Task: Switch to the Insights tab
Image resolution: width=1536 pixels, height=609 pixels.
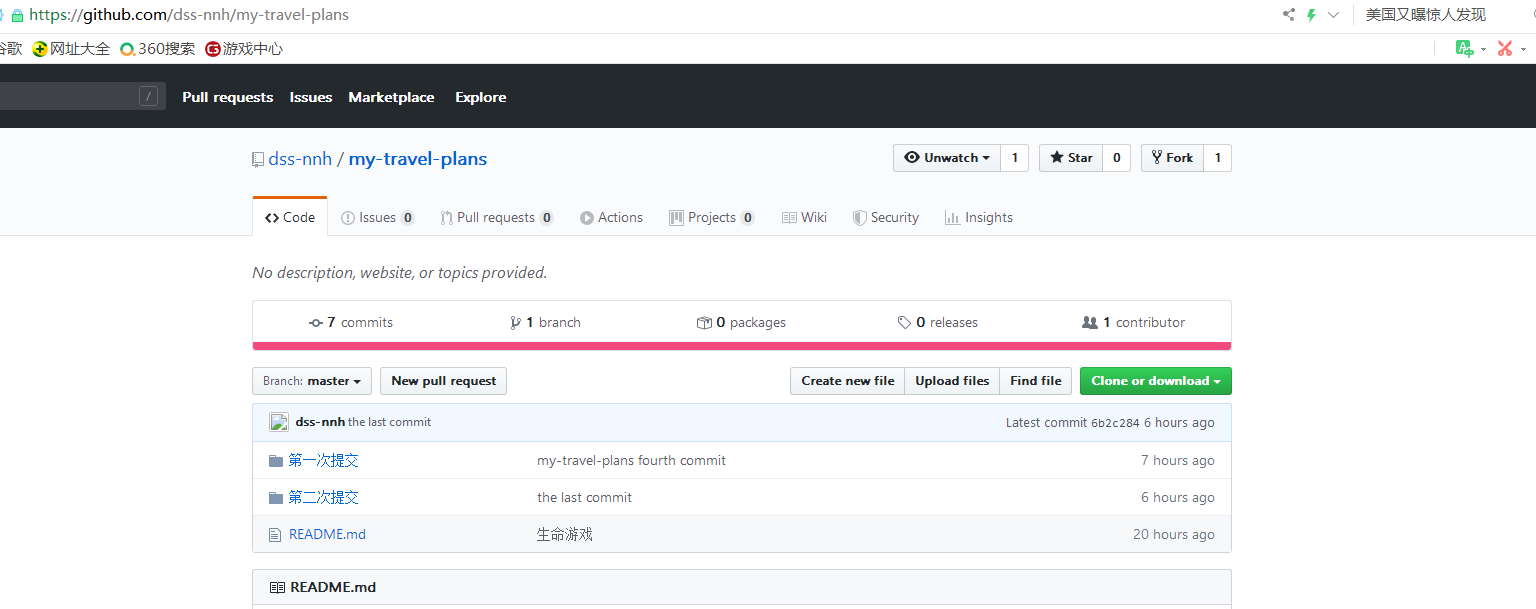Action: coord(978,217)
